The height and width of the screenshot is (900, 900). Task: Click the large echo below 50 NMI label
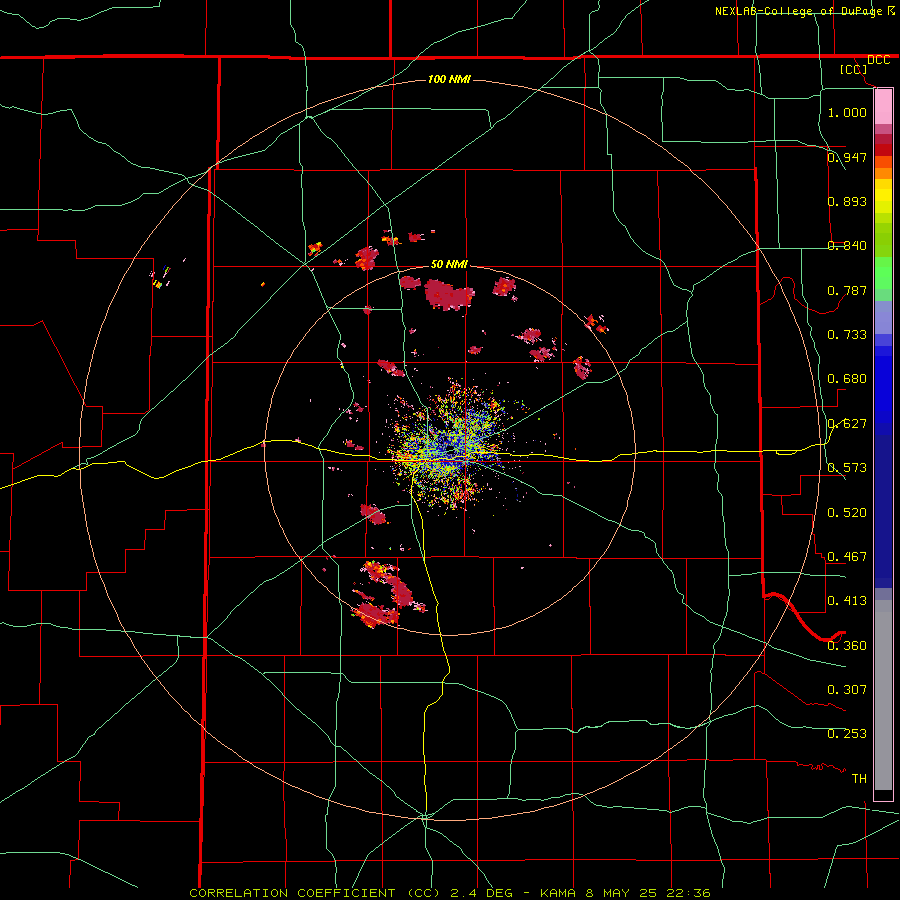tap(449, 295)
